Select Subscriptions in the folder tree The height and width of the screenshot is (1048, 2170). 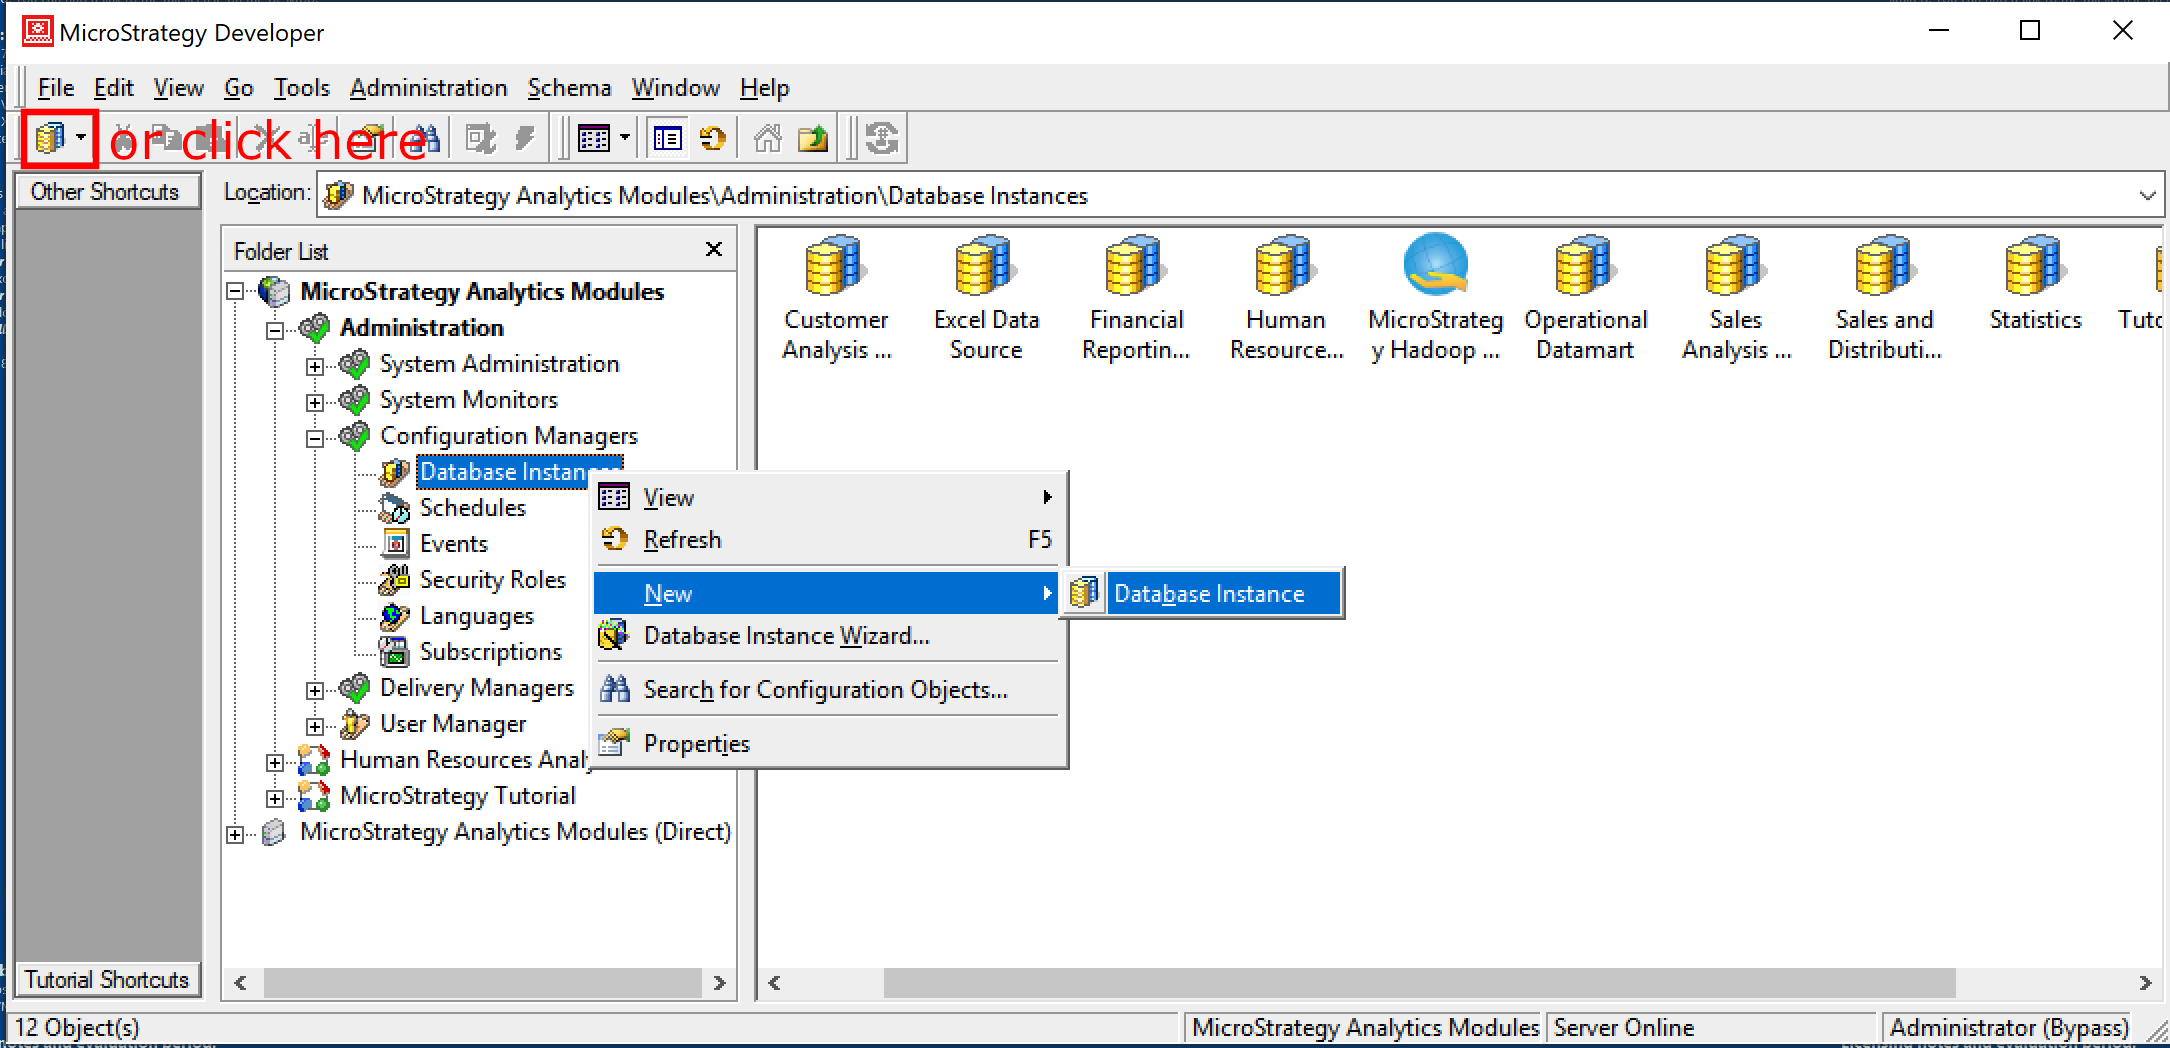click(x=490, y=652)
